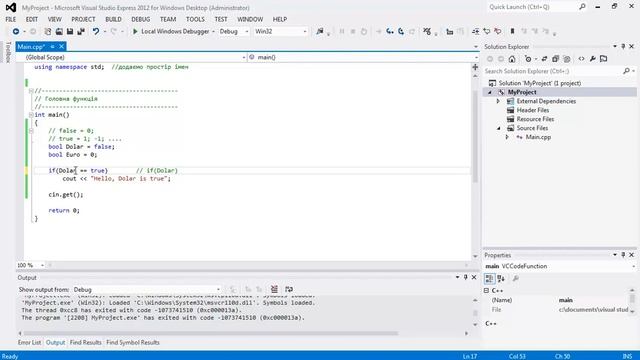Click the Clear All icon in Output panel
Screen dimensions: 640x360
coord(274,289)
